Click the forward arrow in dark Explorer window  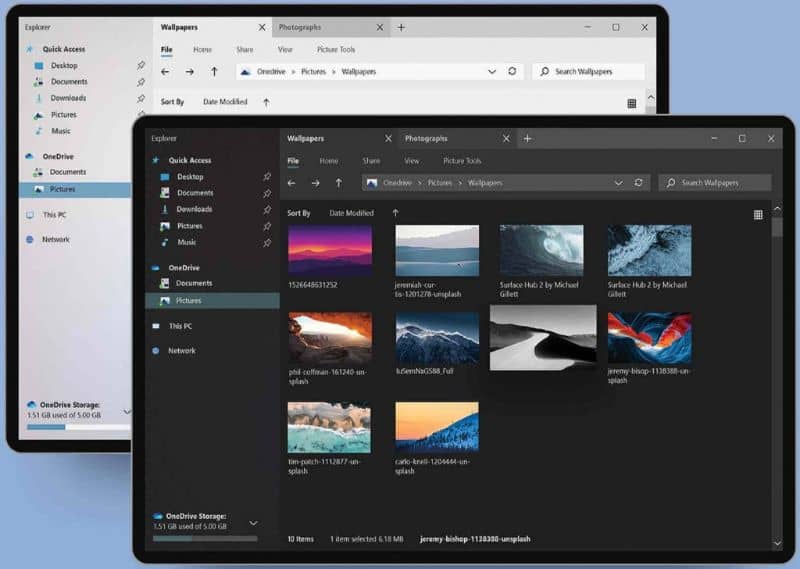point(316,183)
